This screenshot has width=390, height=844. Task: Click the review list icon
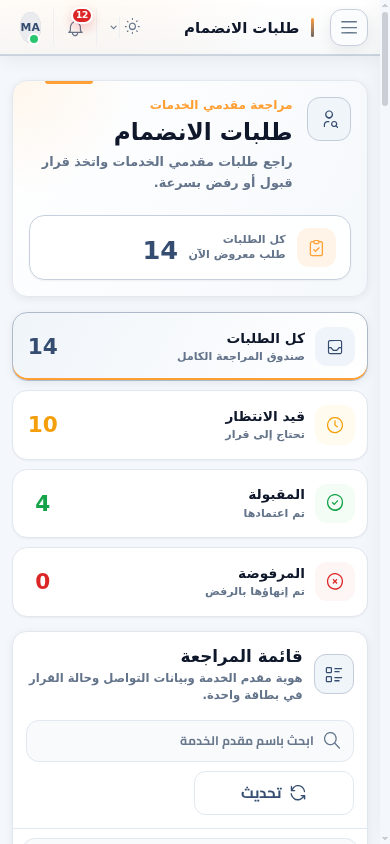[334, 674]
